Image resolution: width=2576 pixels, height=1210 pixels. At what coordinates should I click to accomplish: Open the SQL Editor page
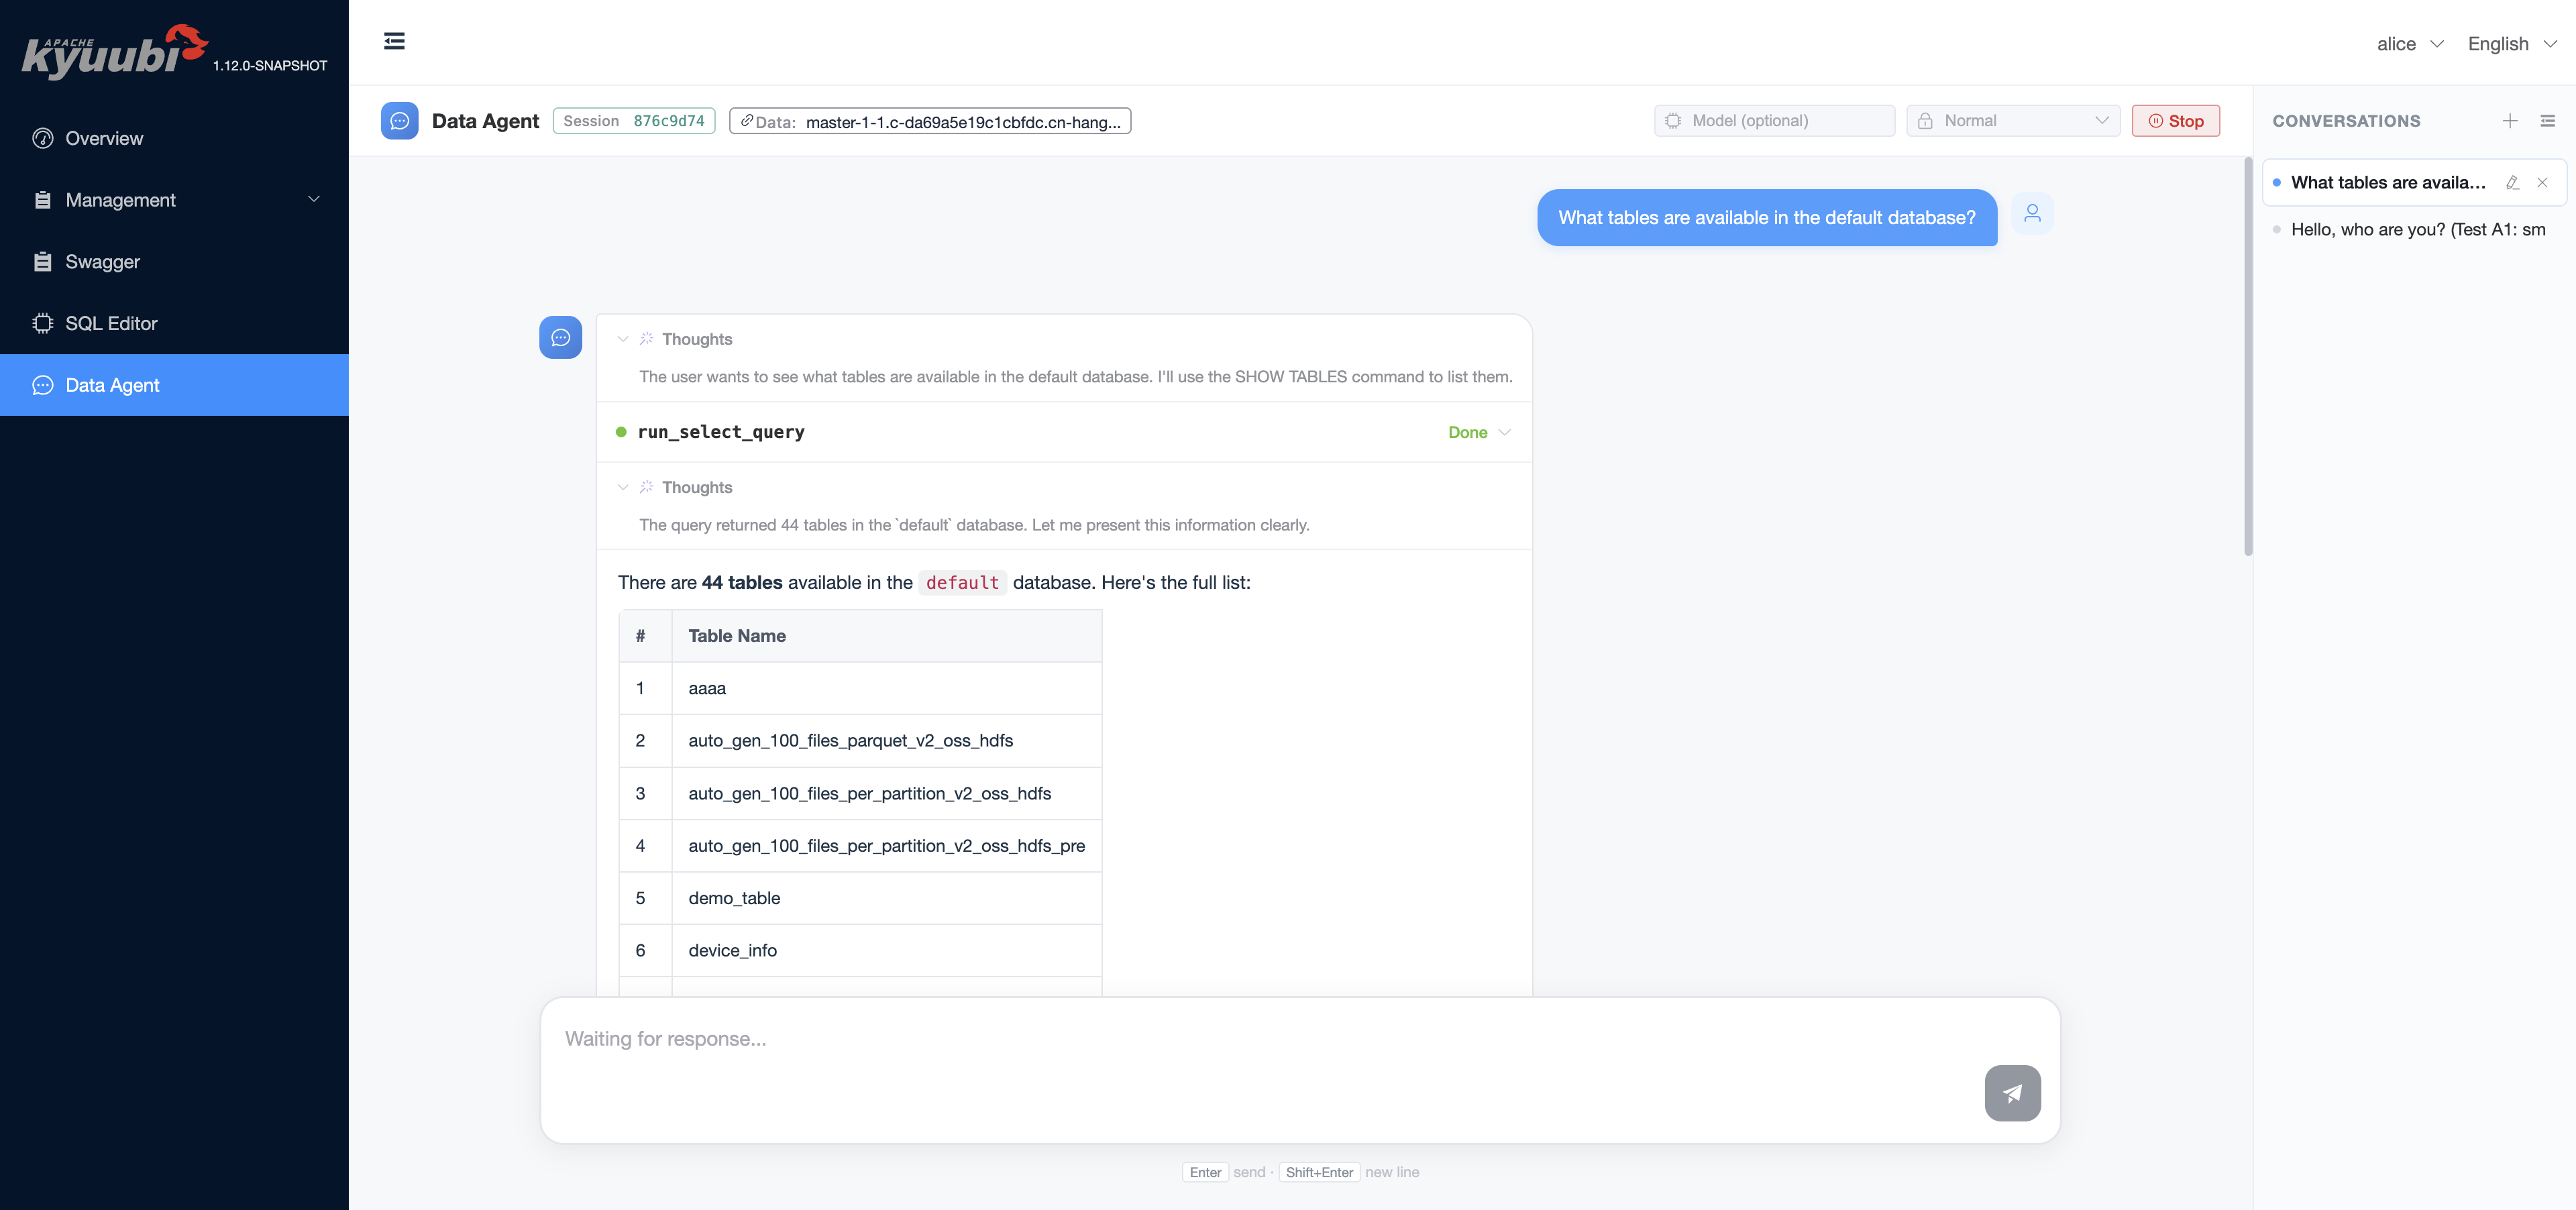pyautogui.click(x=174, y=323)
